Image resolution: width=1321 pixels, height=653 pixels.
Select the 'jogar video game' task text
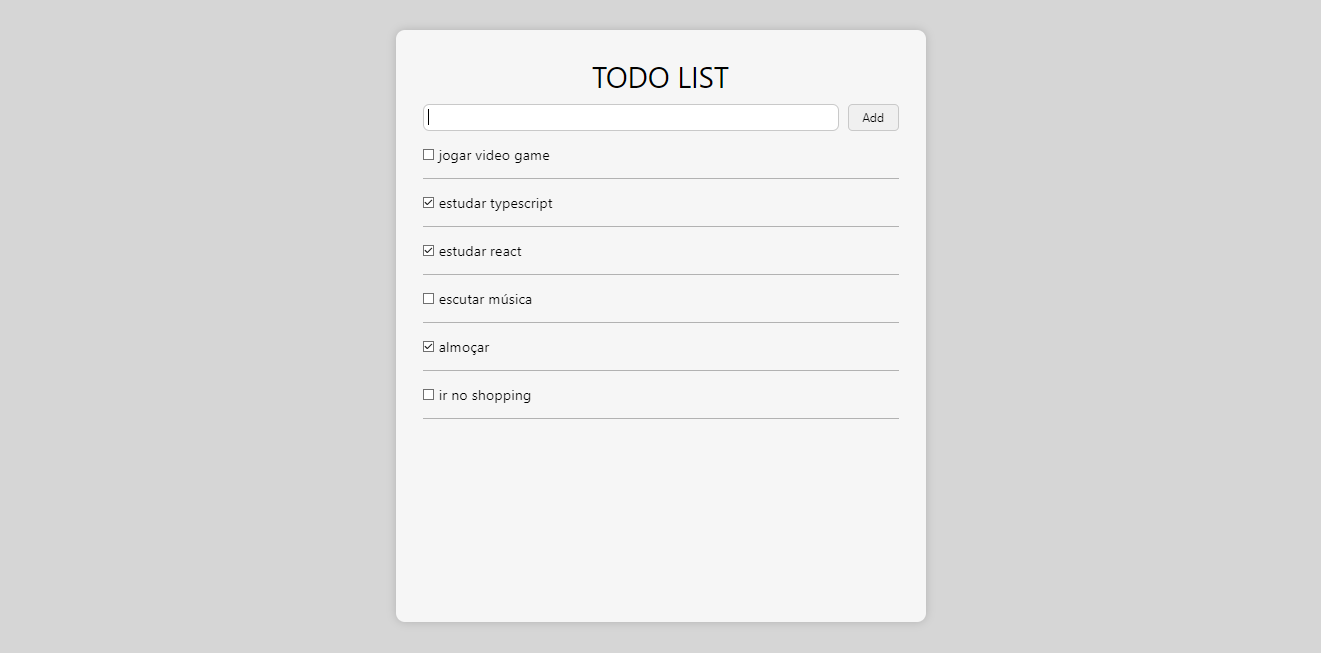(x=493, y=155)
